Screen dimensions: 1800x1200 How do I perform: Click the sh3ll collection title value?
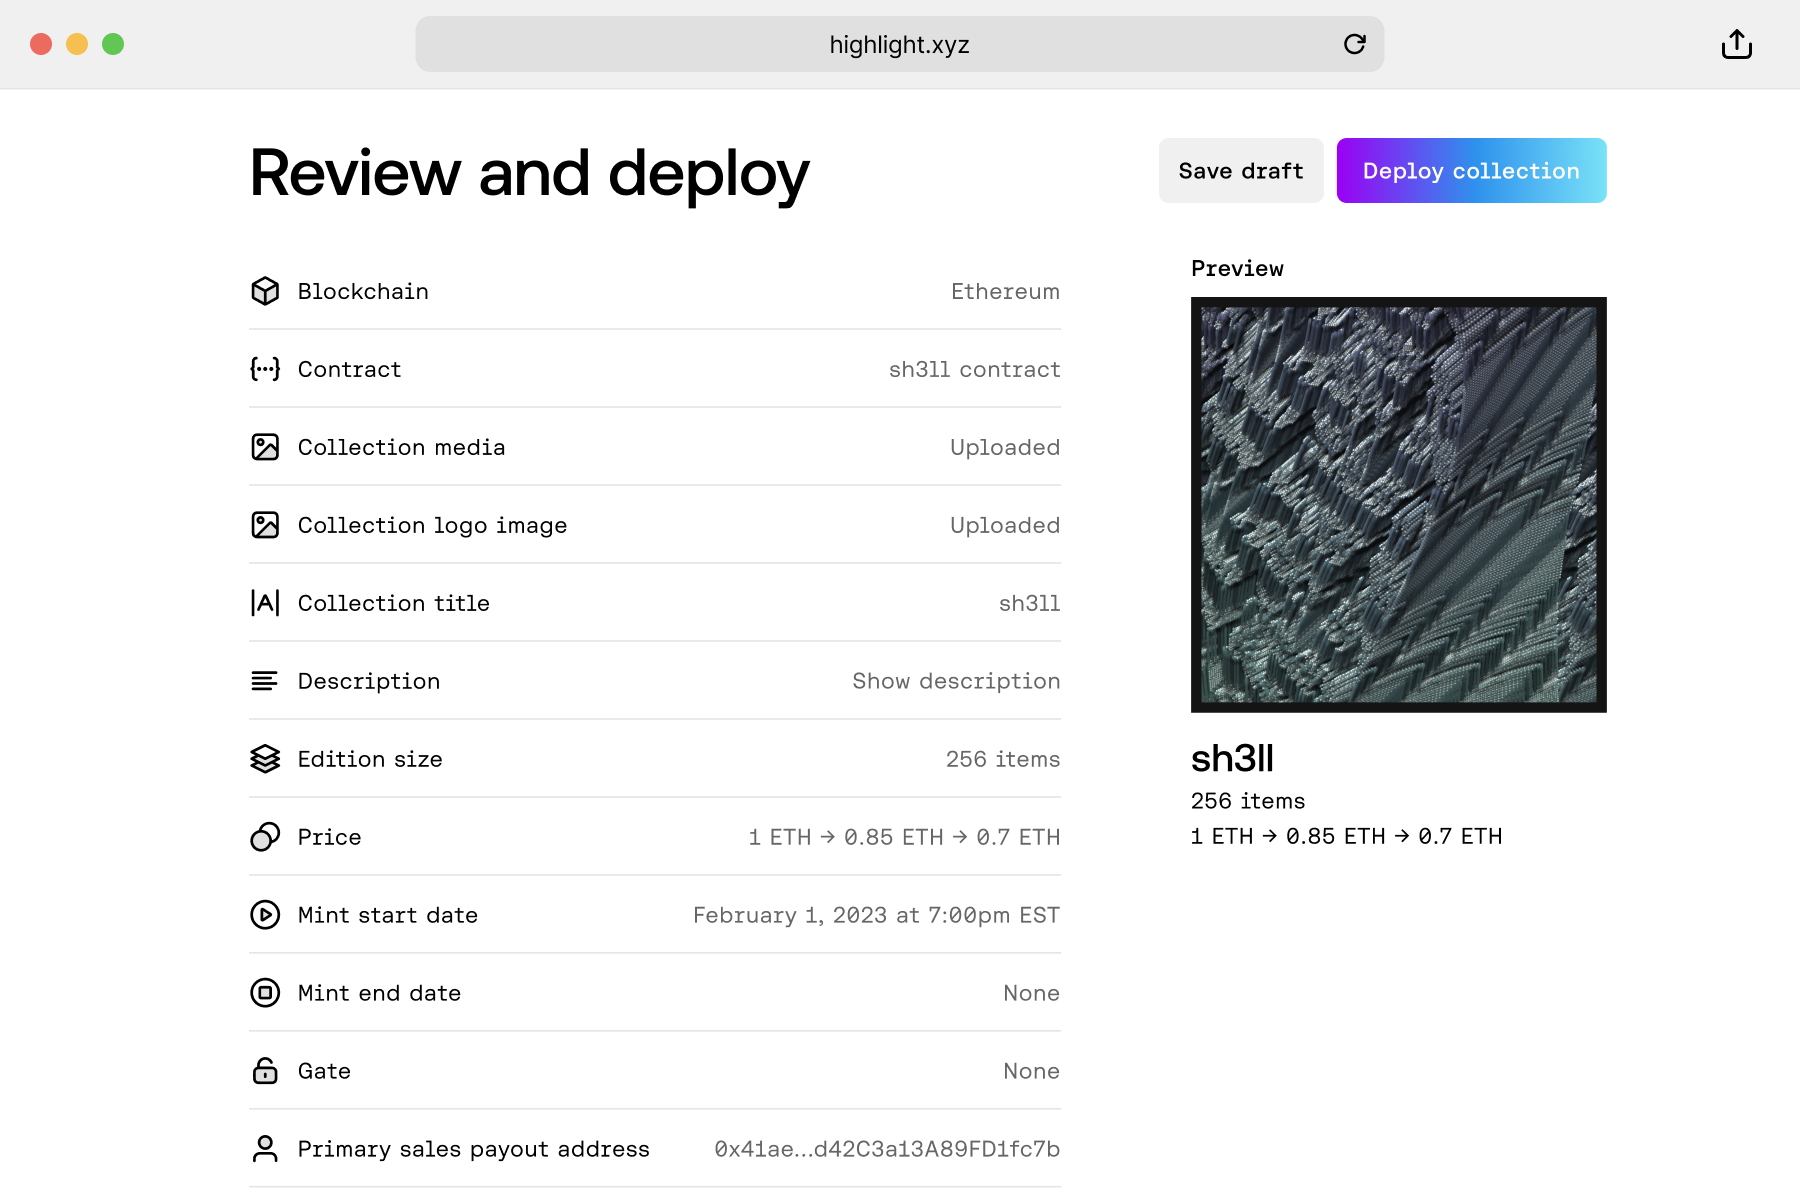pos(1030,603)
